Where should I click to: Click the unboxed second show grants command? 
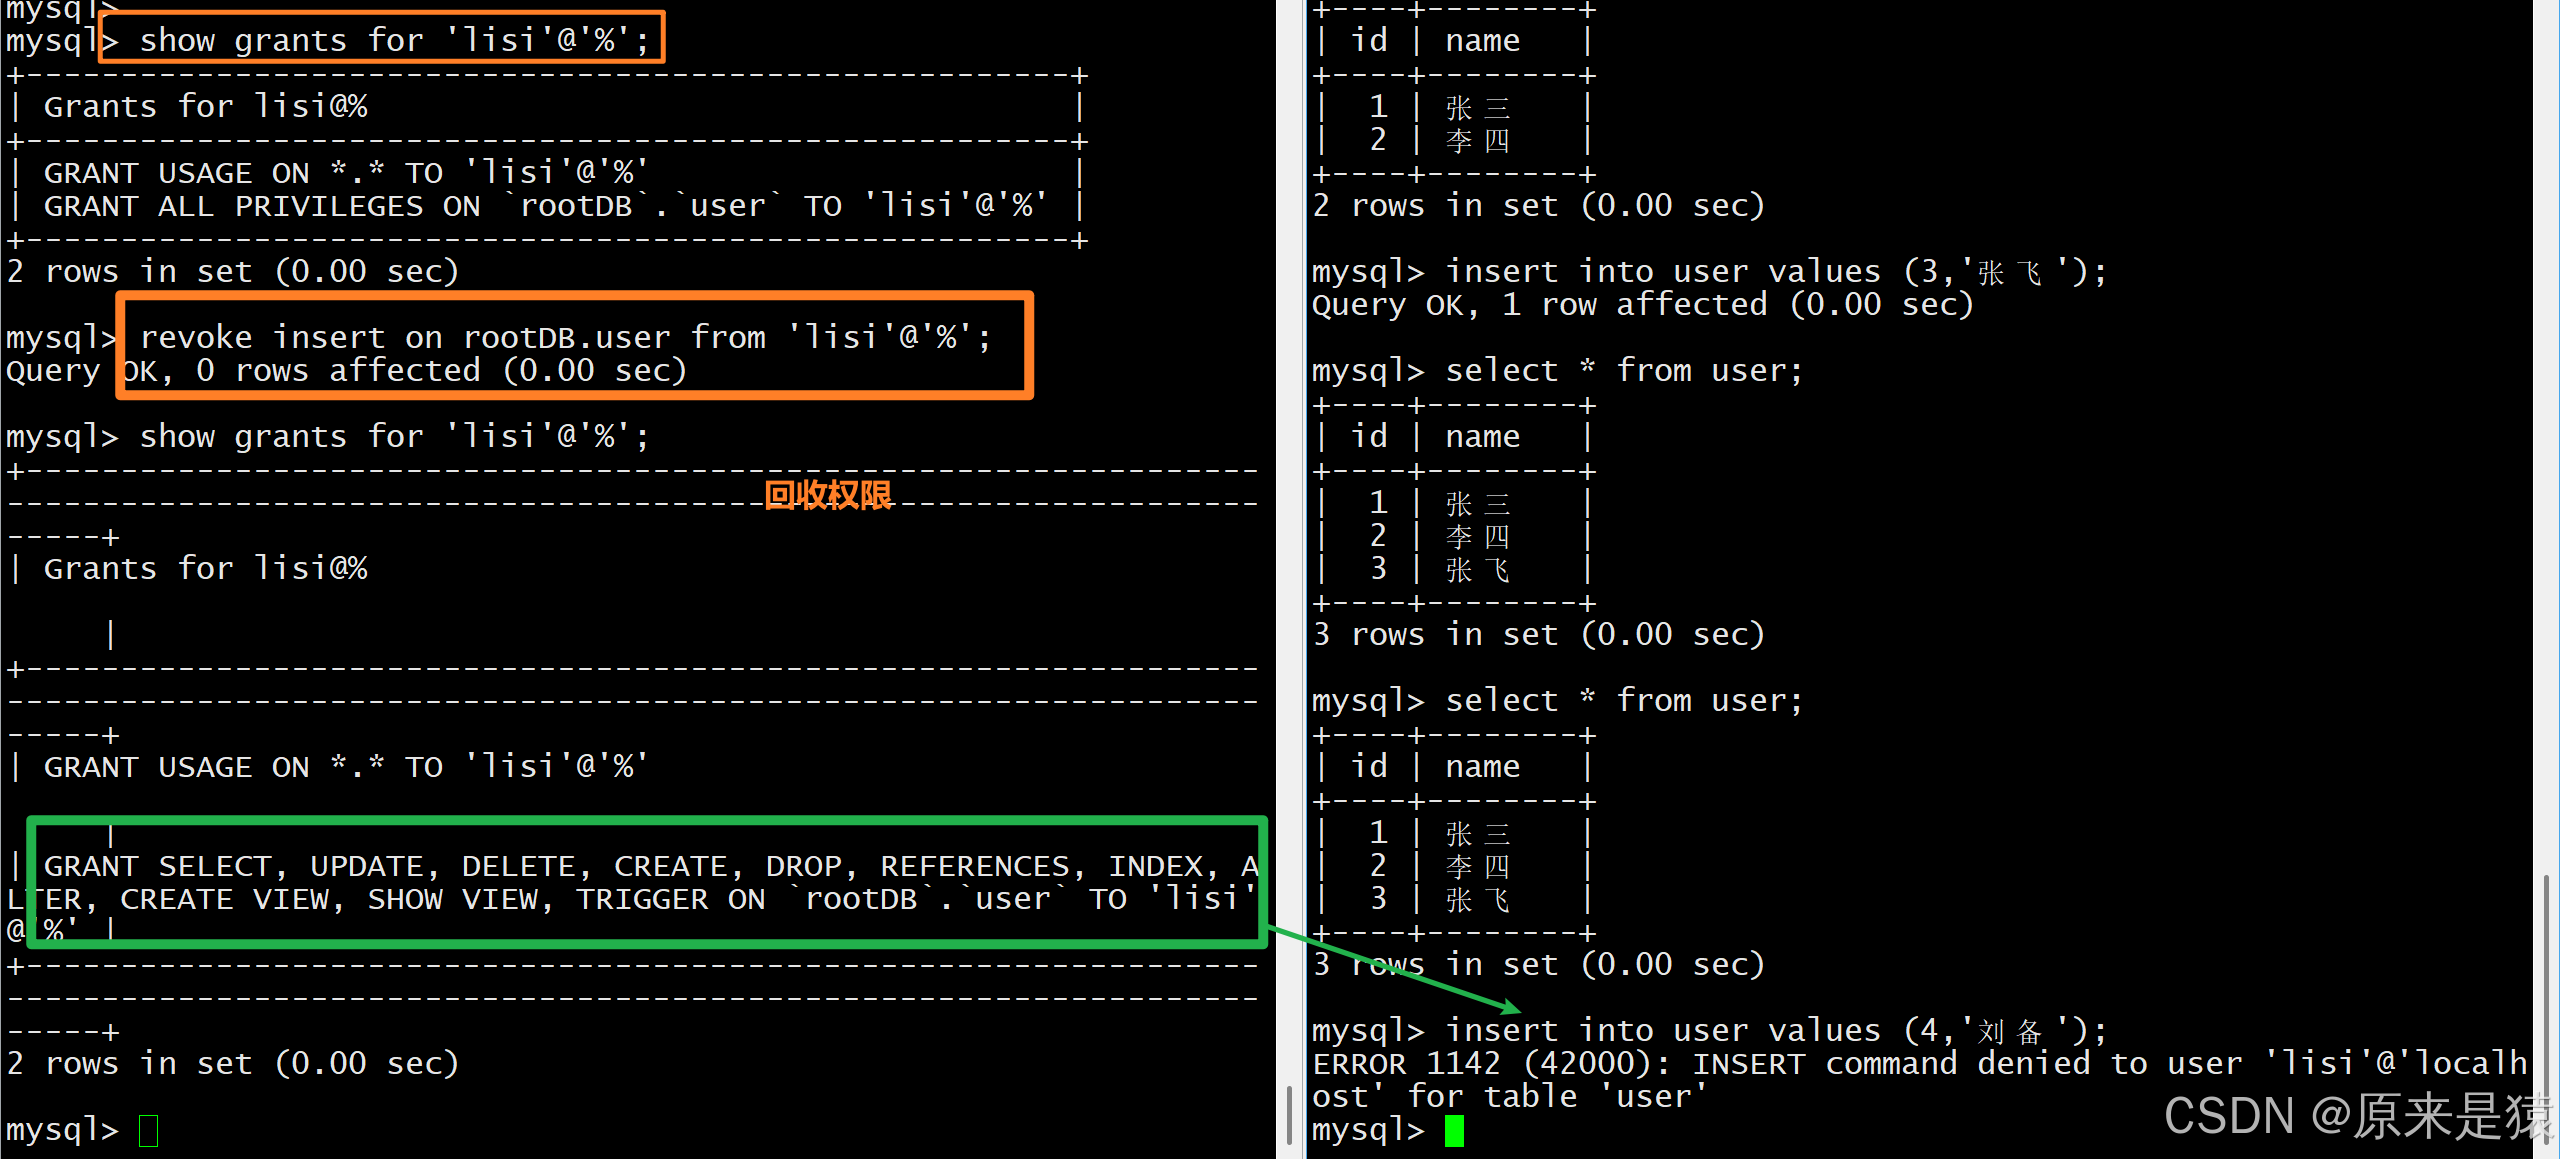394,437
